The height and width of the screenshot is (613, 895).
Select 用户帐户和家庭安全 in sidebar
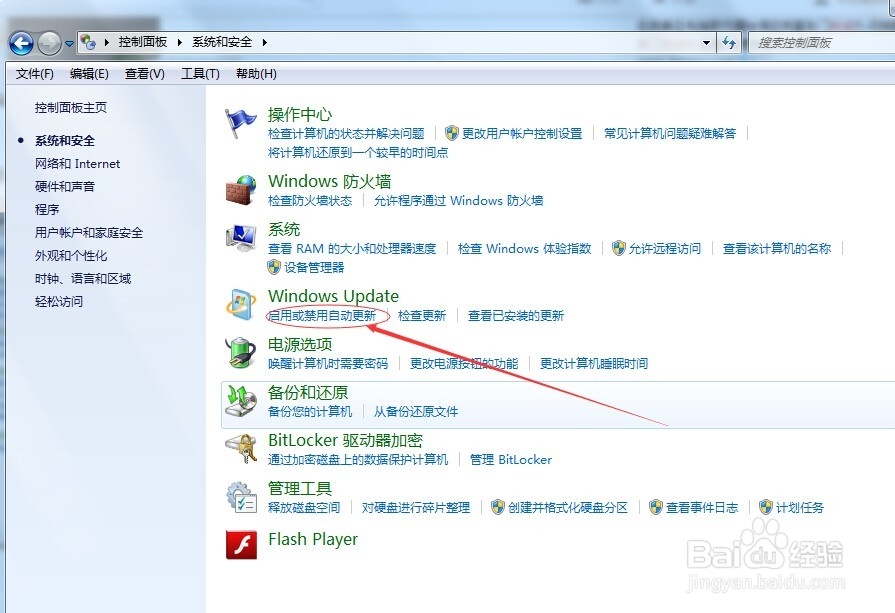(89, 232)
